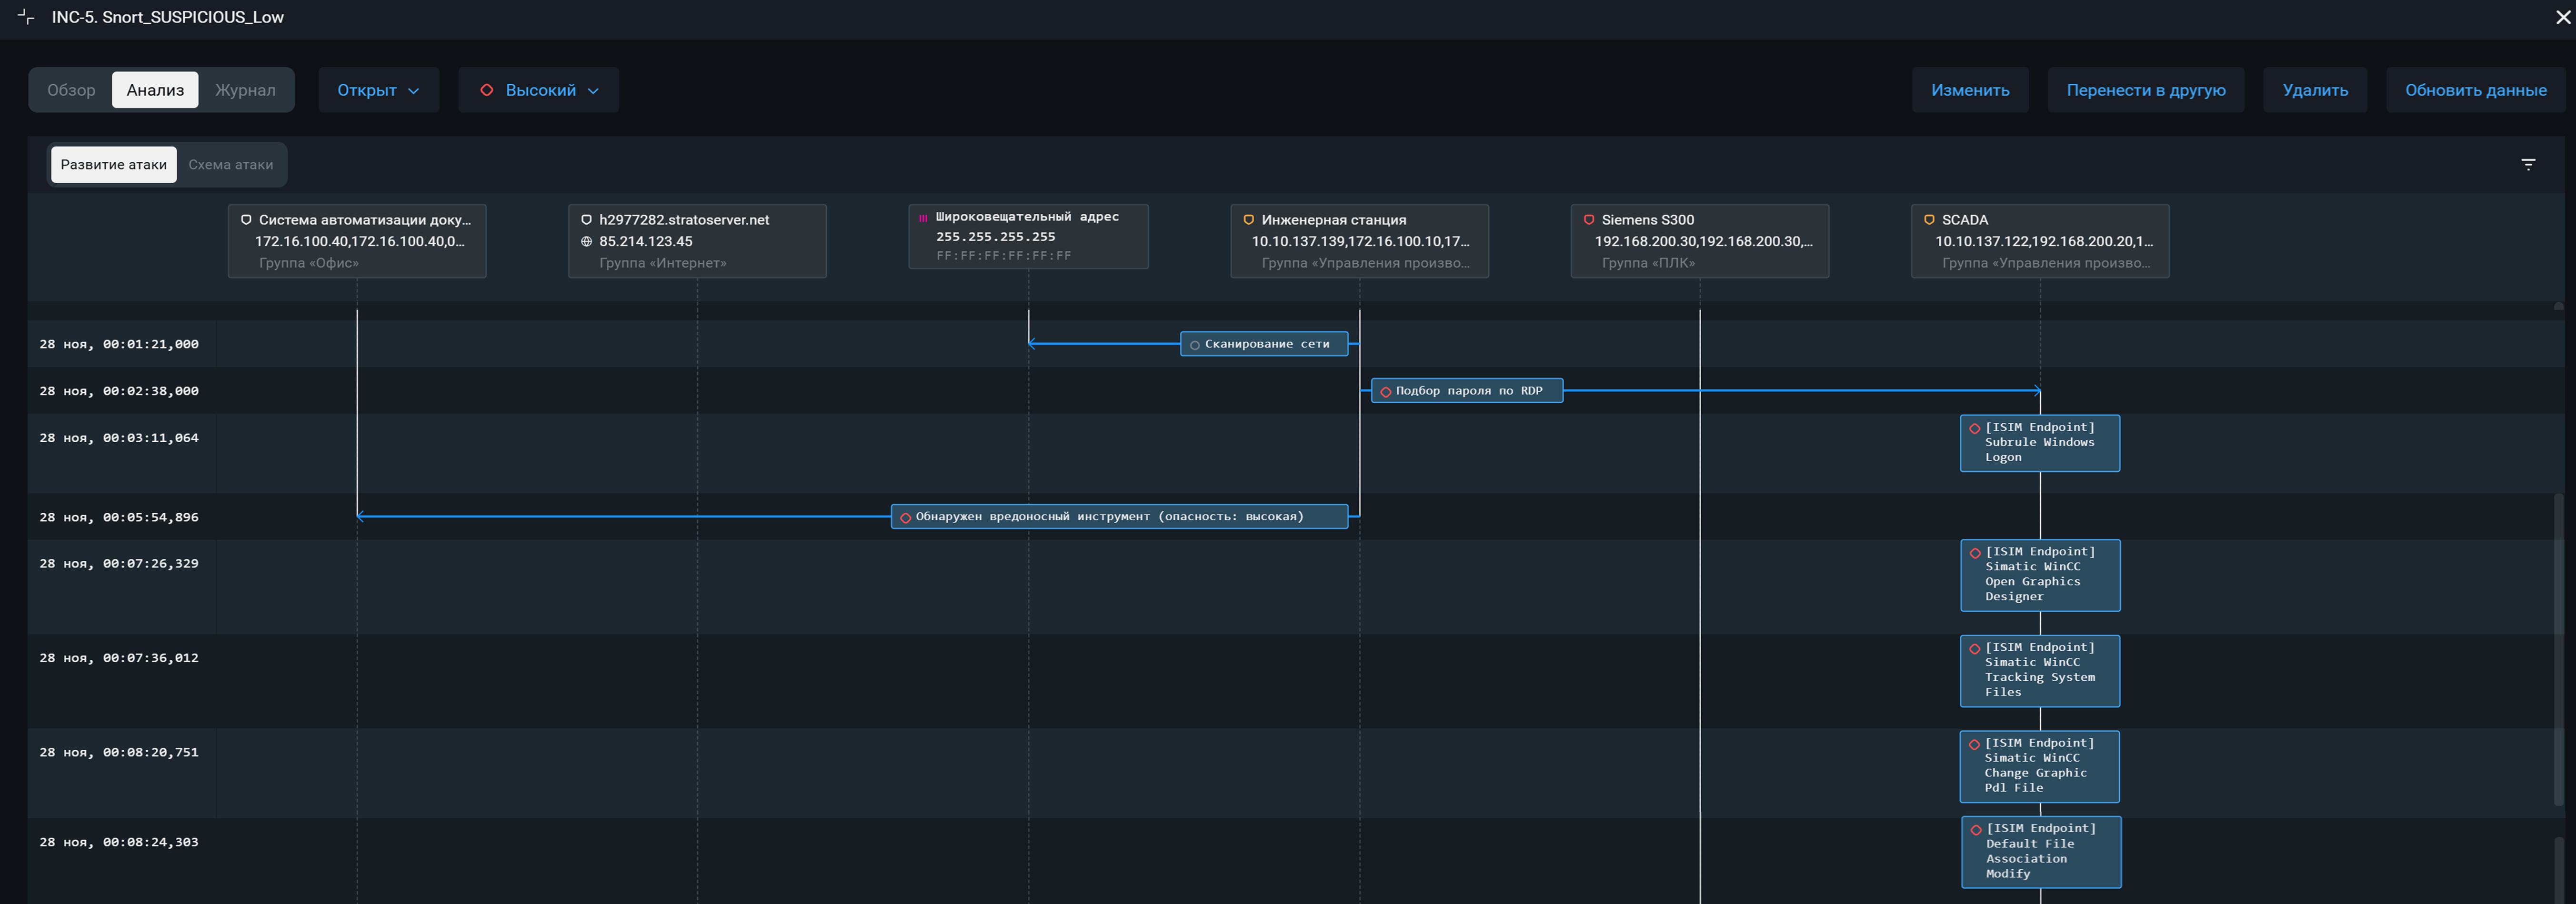The image size is (2576, 904).
Task: Click the circle icon in Сканирование сети event
Action: (1194, 345)
